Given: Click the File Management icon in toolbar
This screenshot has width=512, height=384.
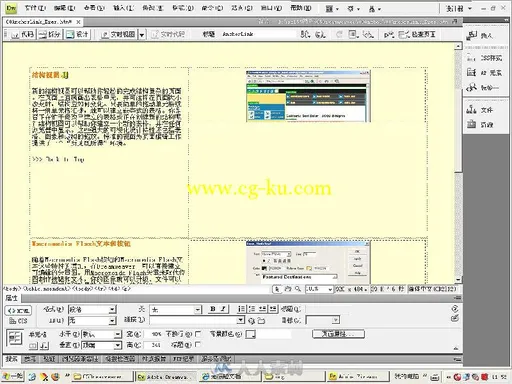Looking at the screenshot, I should (305, 34).
